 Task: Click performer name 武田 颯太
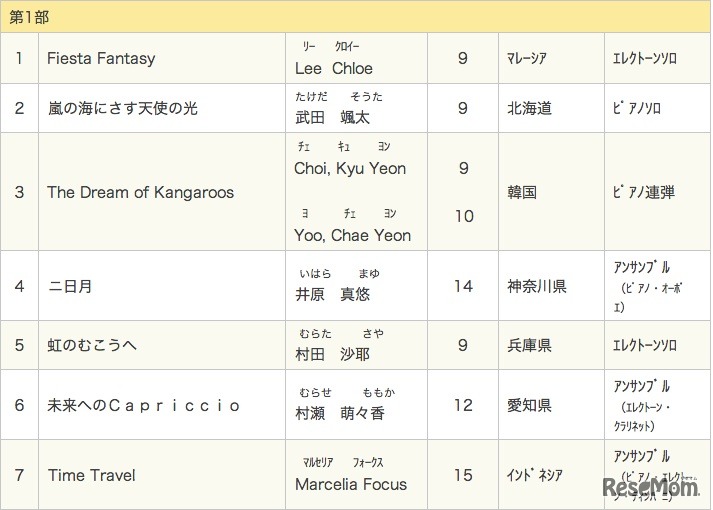(332, 117)
